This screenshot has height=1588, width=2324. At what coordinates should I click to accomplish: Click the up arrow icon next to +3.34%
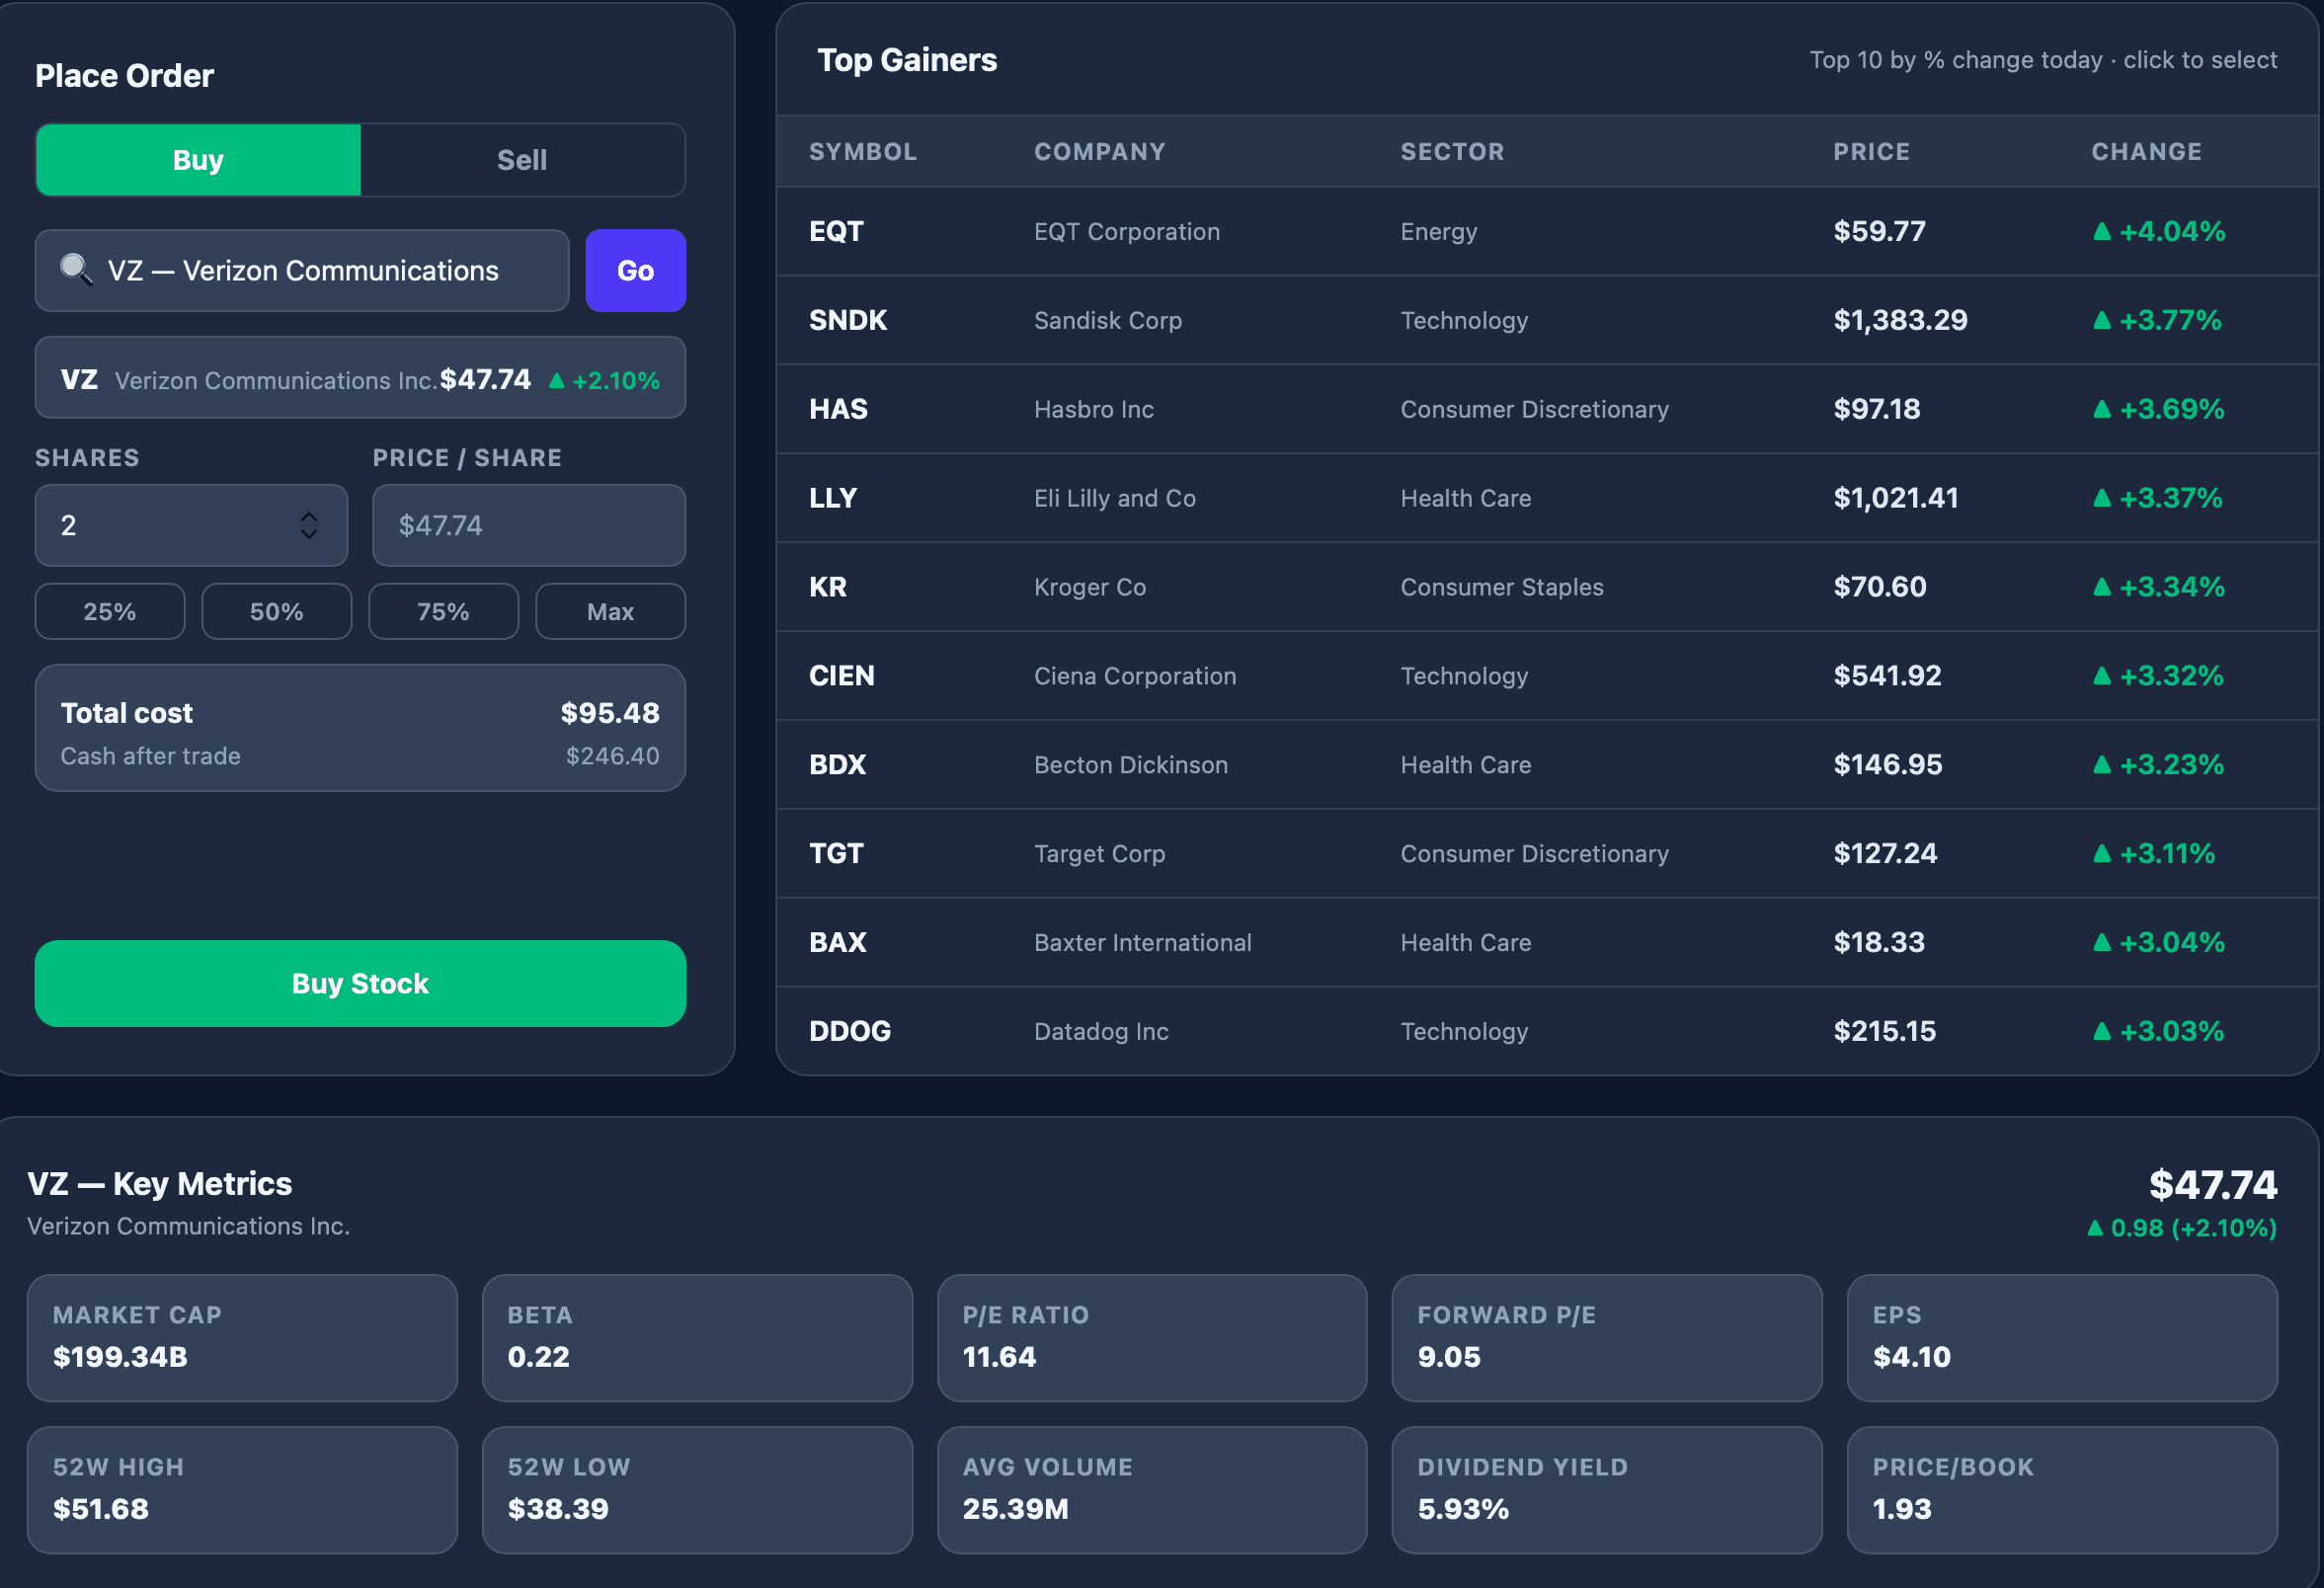2102,588
